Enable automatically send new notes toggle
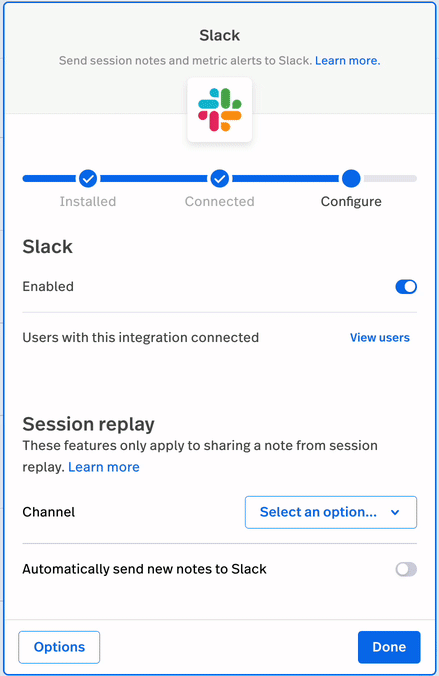The height and width of the screenshot is (676, 439). (x=406, y=569)
